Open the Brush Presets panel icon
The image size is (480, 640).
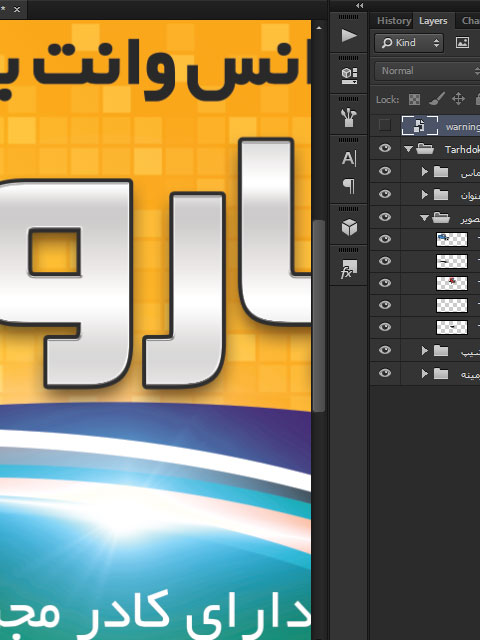(x=349, y=118)
